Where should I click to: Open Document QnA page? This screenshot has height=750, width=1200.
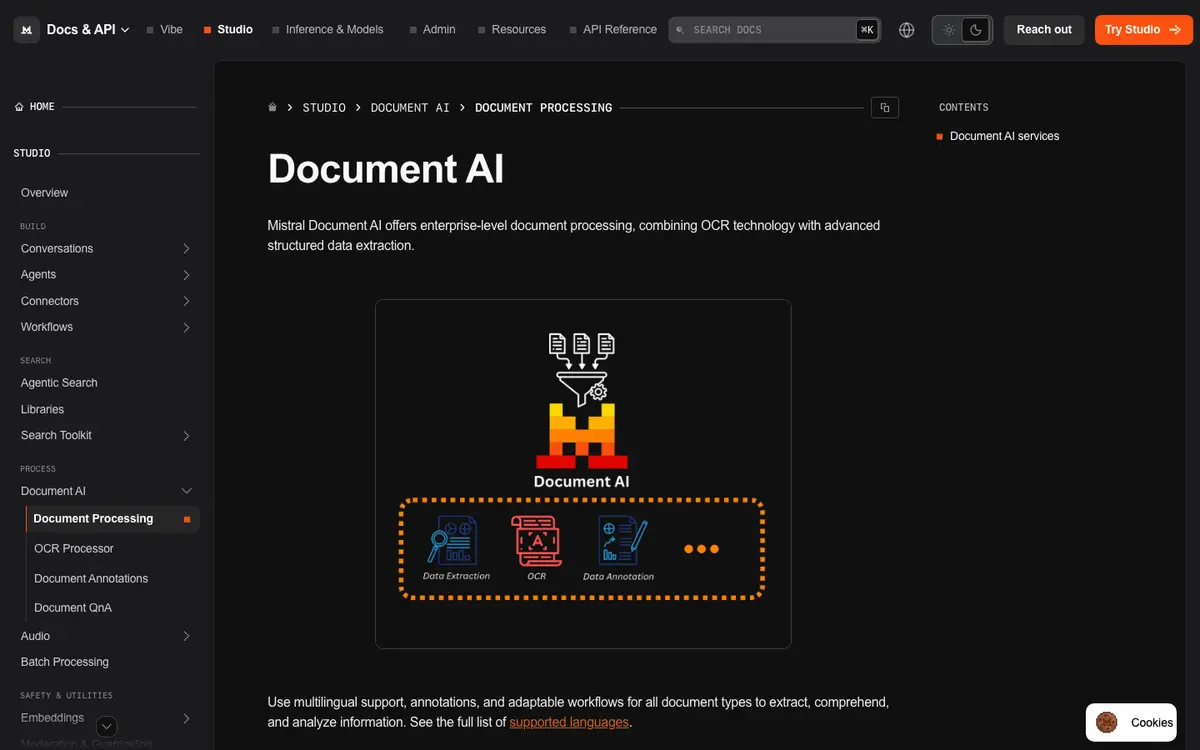(x=73, y=608)
